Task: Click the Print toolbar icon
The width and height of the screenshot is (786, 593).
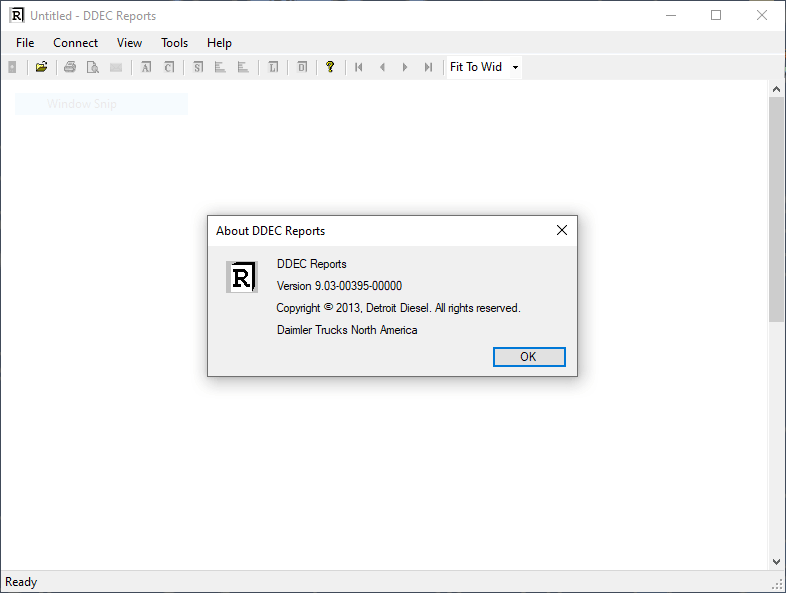Action: pos(70,67)
